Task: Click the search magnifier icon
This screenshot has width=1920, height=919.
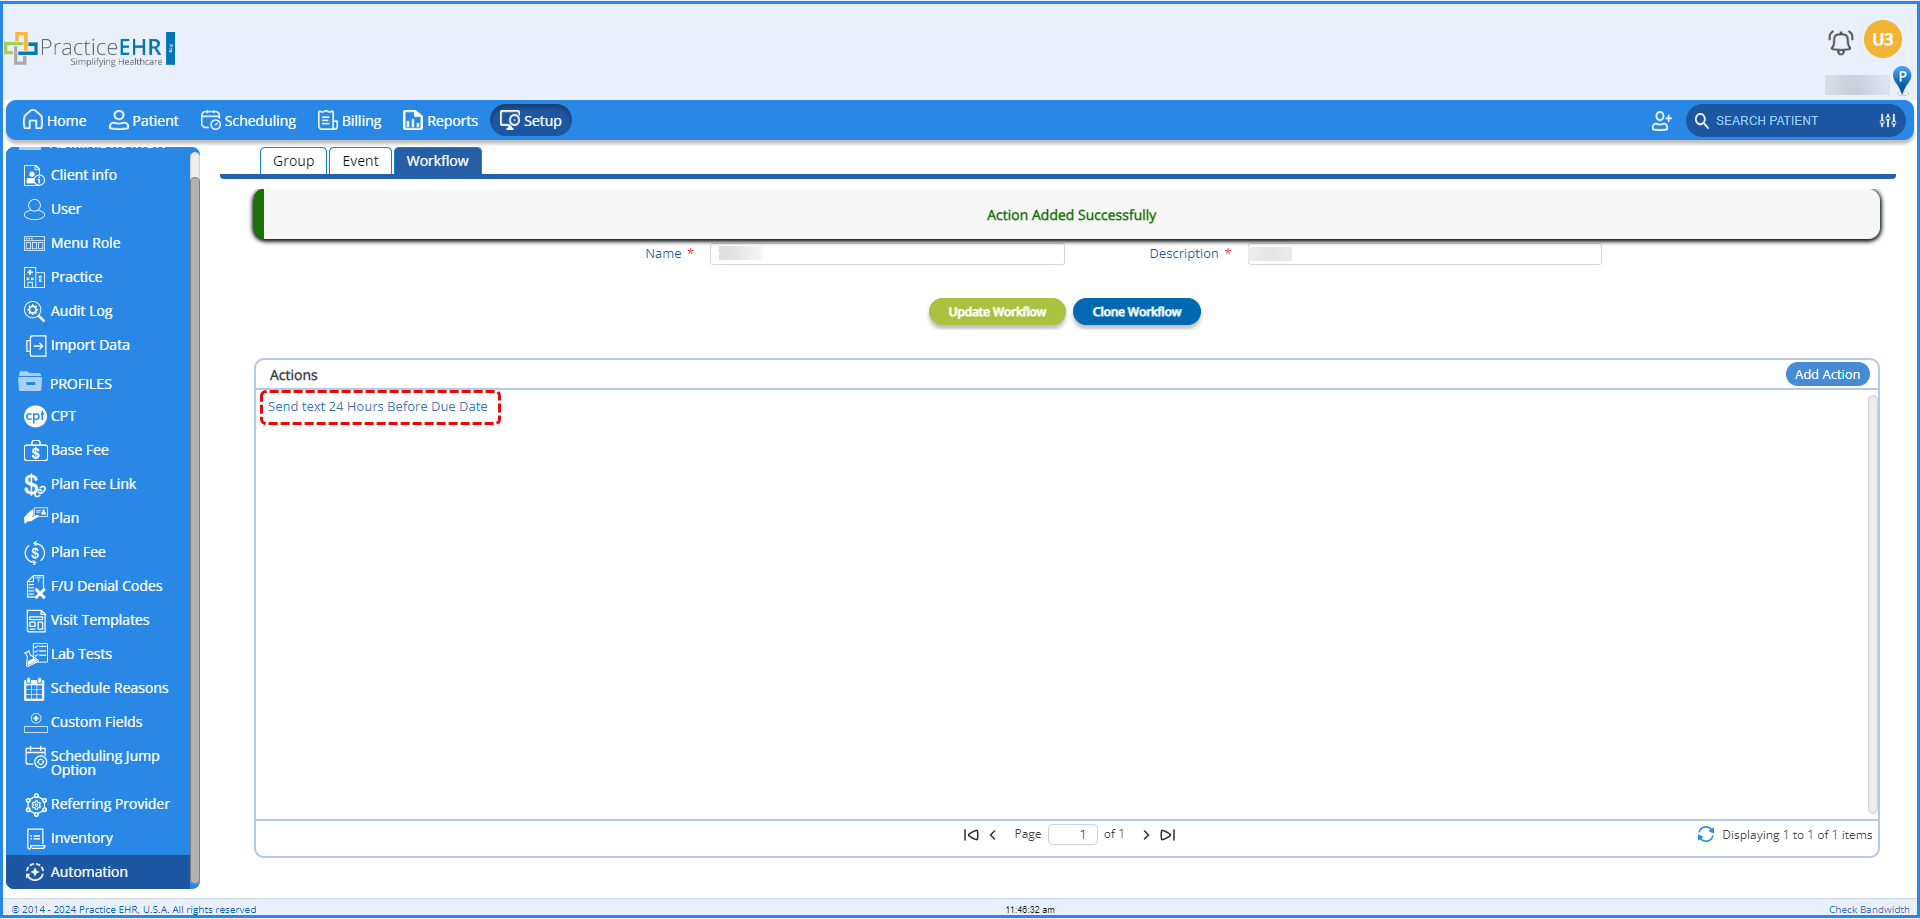Action: [1701, 121]
